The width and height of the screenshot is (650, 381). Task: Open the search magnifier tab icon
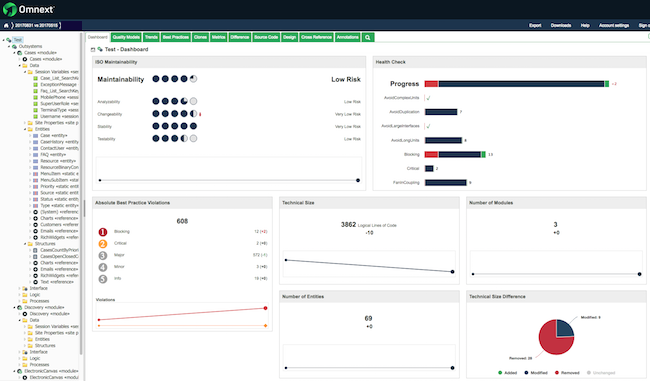click(x=368, y=37)
